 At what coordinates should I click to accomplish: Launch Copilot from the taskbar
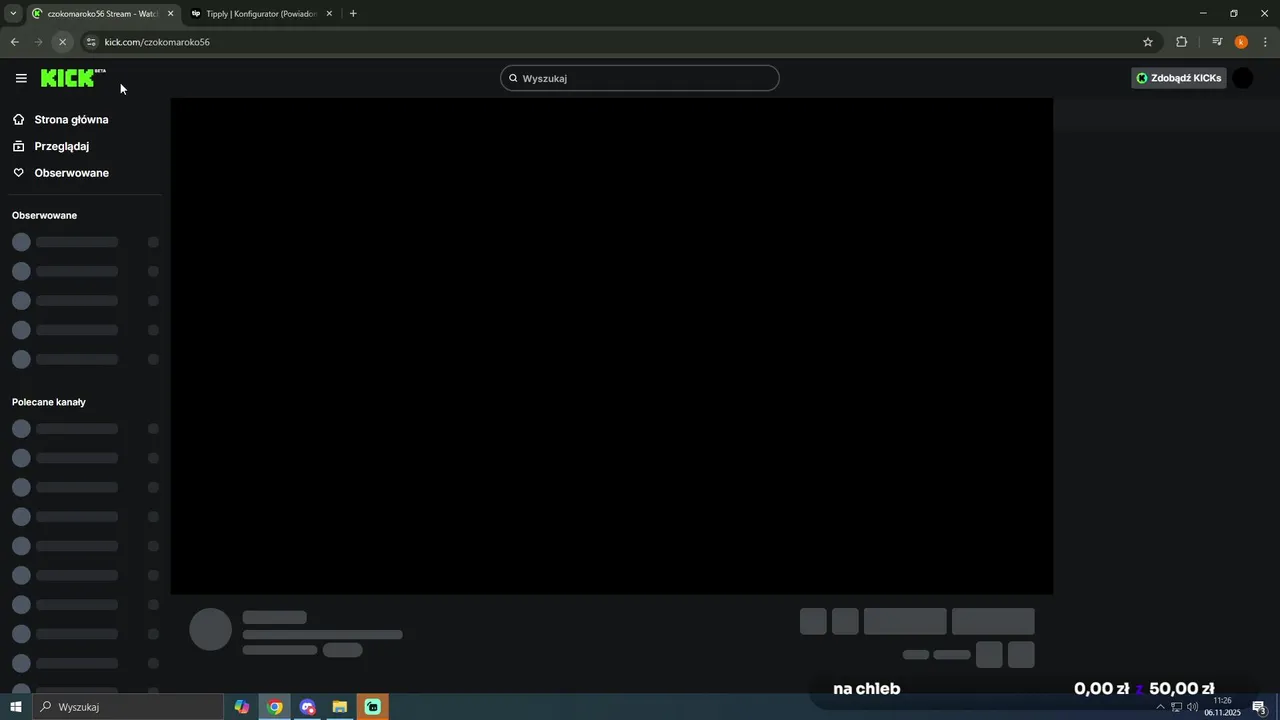click(242, 707)
